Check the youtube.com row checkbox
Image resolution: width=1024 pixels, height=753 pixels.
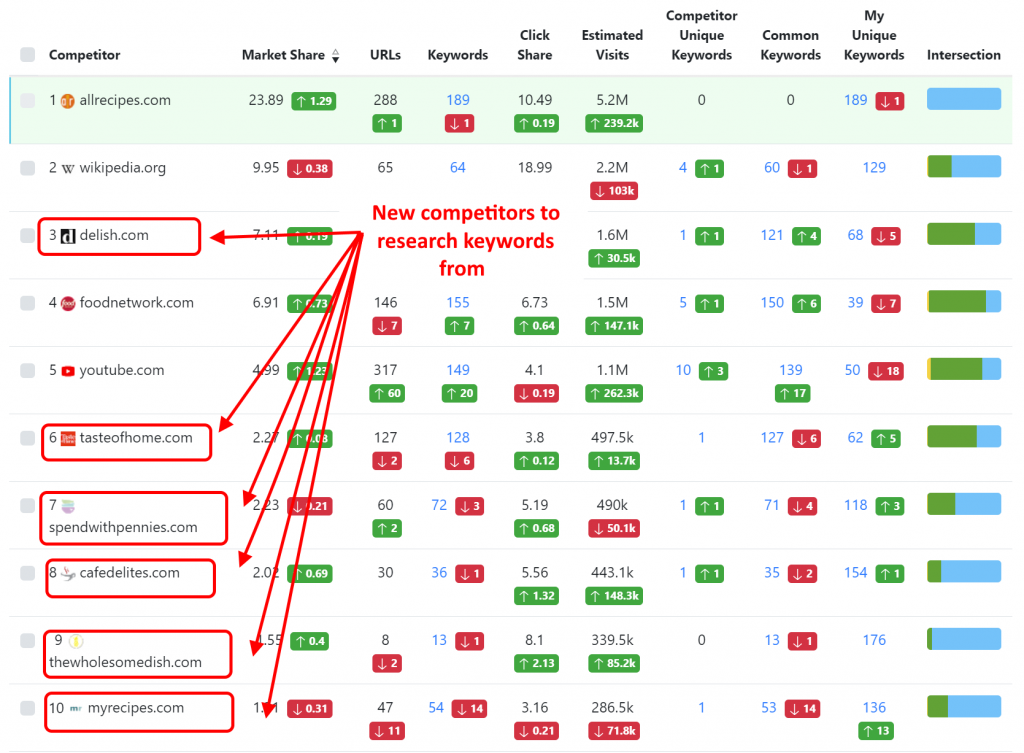pos(27,370)
